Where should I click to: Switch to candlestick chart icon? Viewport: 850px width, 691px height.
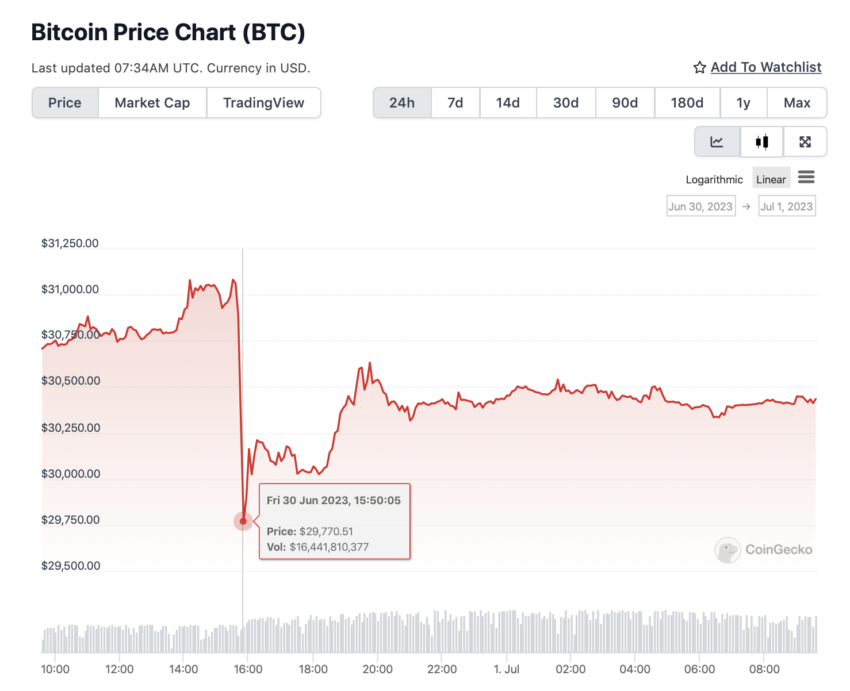(x=762, y=142)
